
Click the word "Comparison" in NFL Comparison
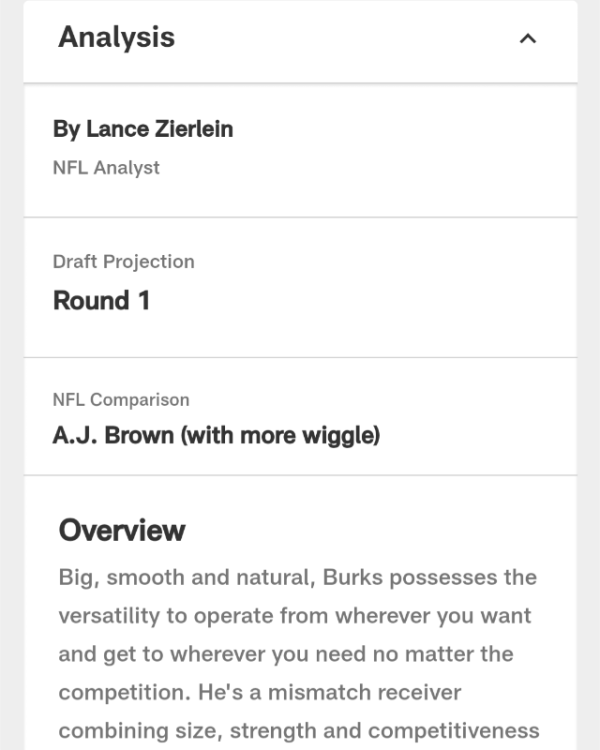[139, 400]
